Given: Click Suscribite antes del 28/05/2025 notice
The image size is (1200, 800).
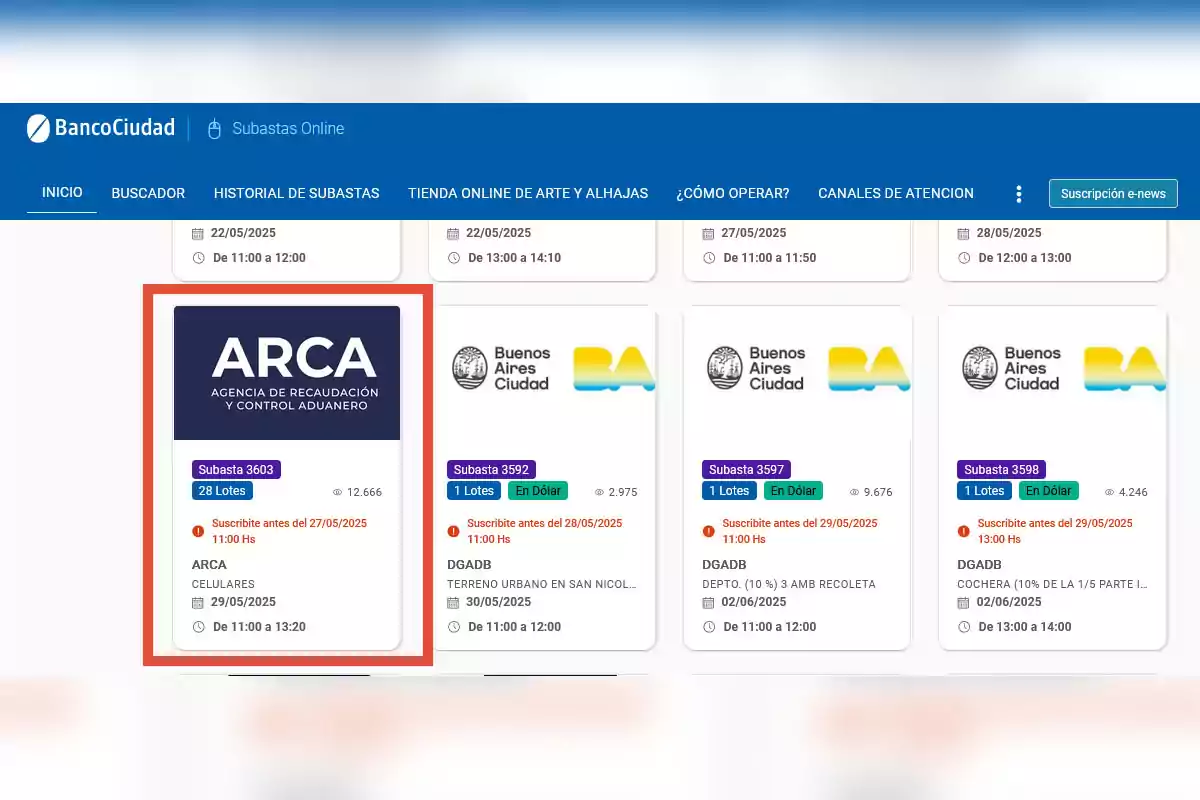Looking at the screenshot, I should pyautogui.click(x=545, y=531).
